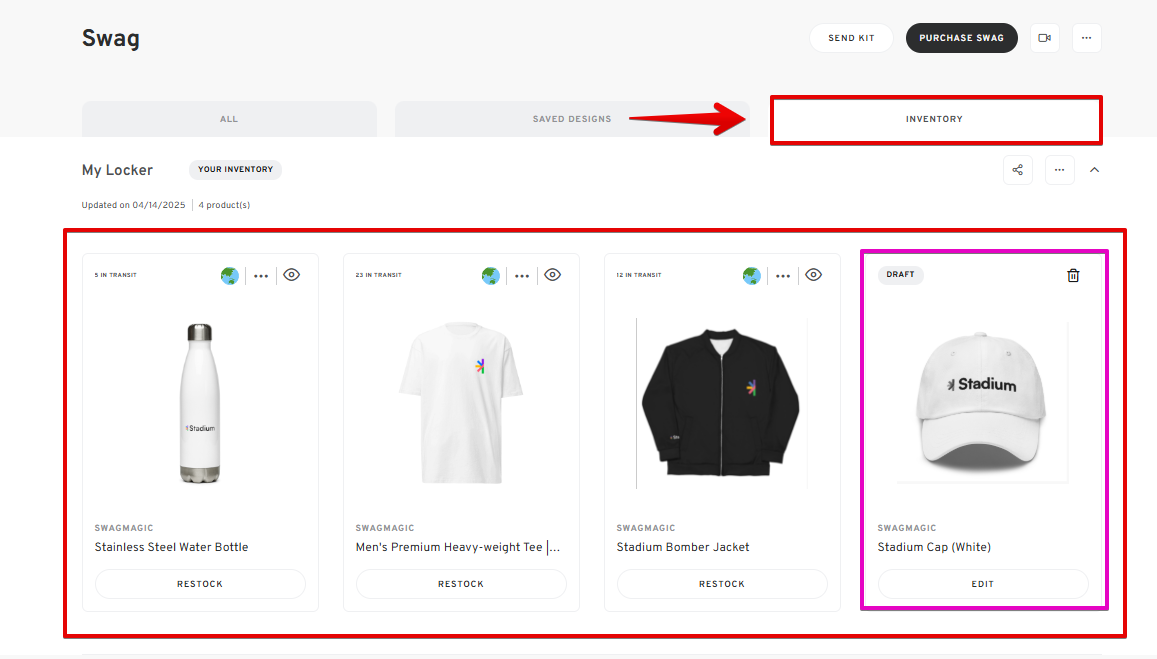This screenshot has width=1157, height=659.
Task: Open the header more options ellipsis
Action: click(x=1086, y=38)
